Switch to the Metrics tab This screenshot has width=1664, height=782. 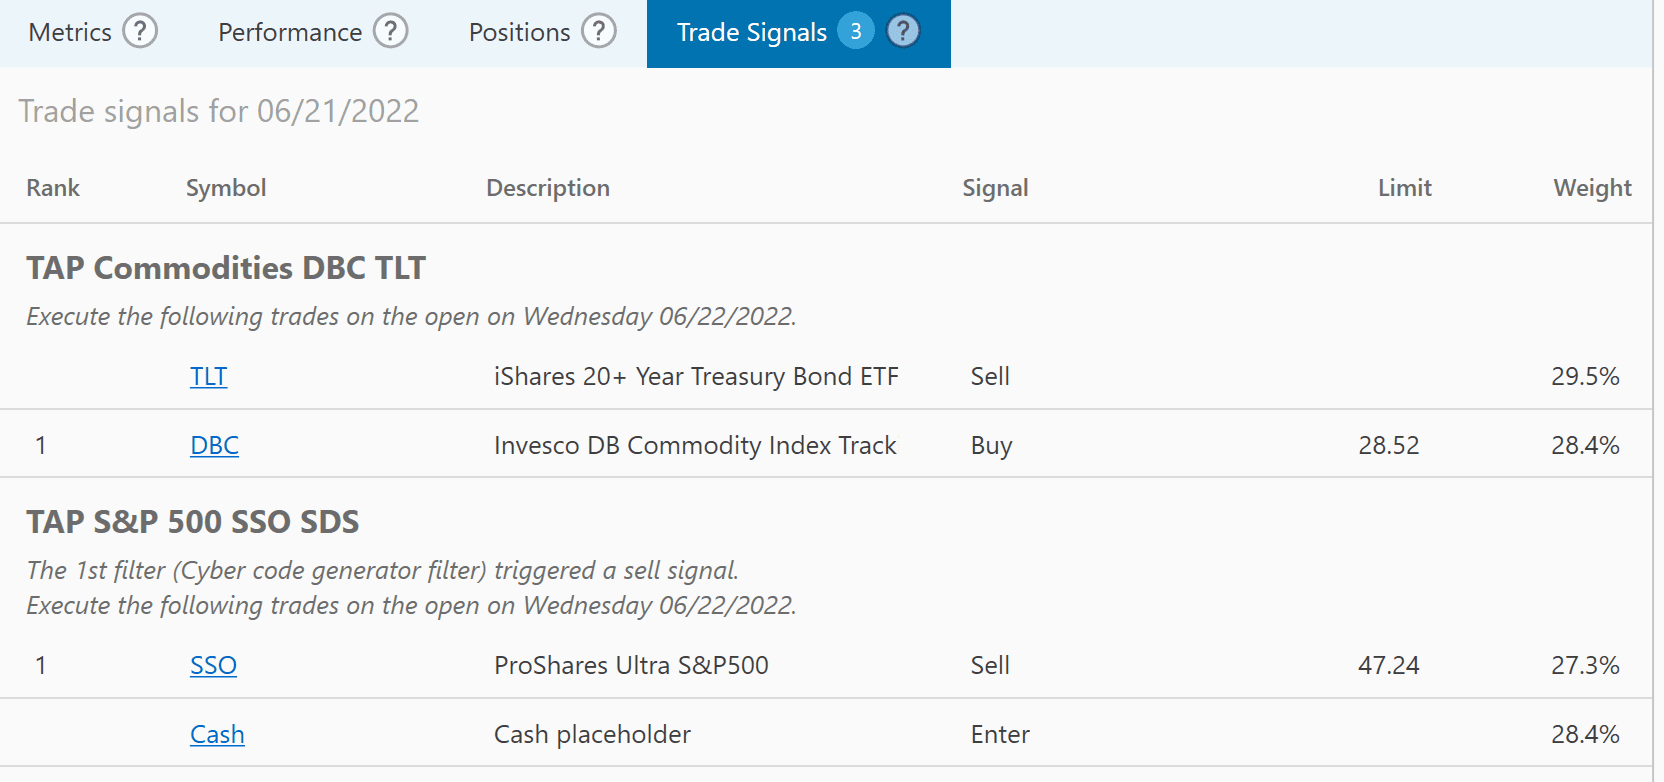click(x=70, y=33)
